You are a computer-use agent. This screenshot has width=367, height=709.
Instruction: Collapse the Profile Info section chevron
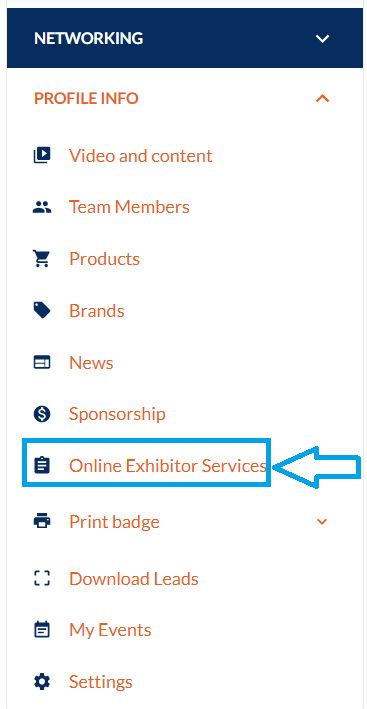tap(322, 98)
